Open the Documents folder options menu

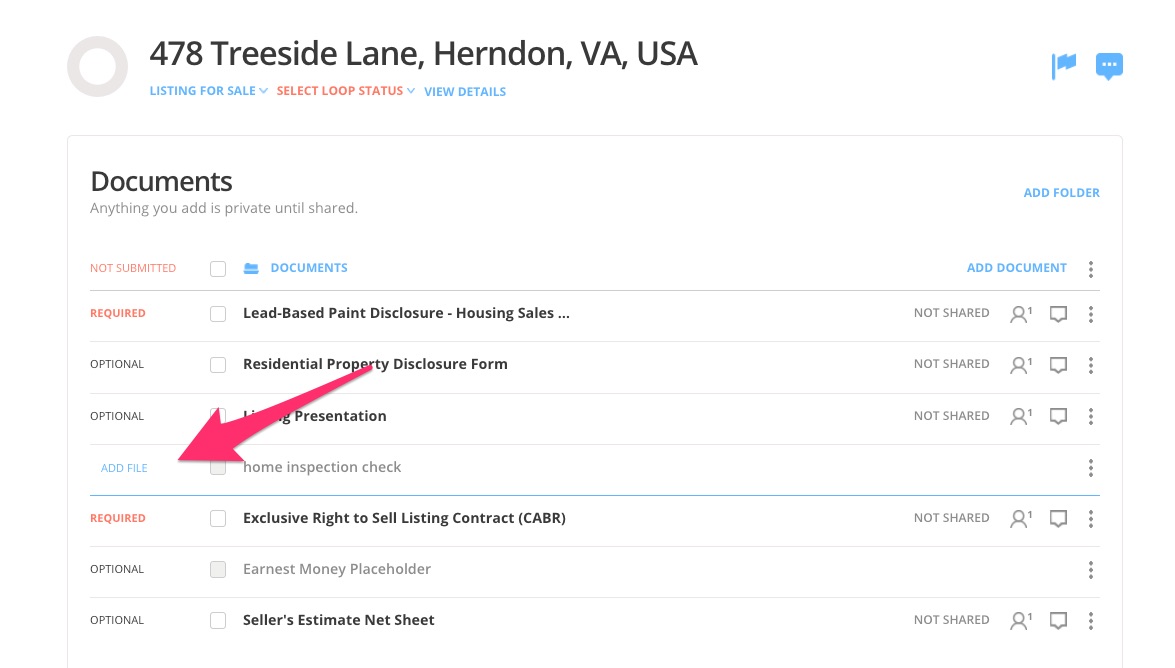point(1091,269)
